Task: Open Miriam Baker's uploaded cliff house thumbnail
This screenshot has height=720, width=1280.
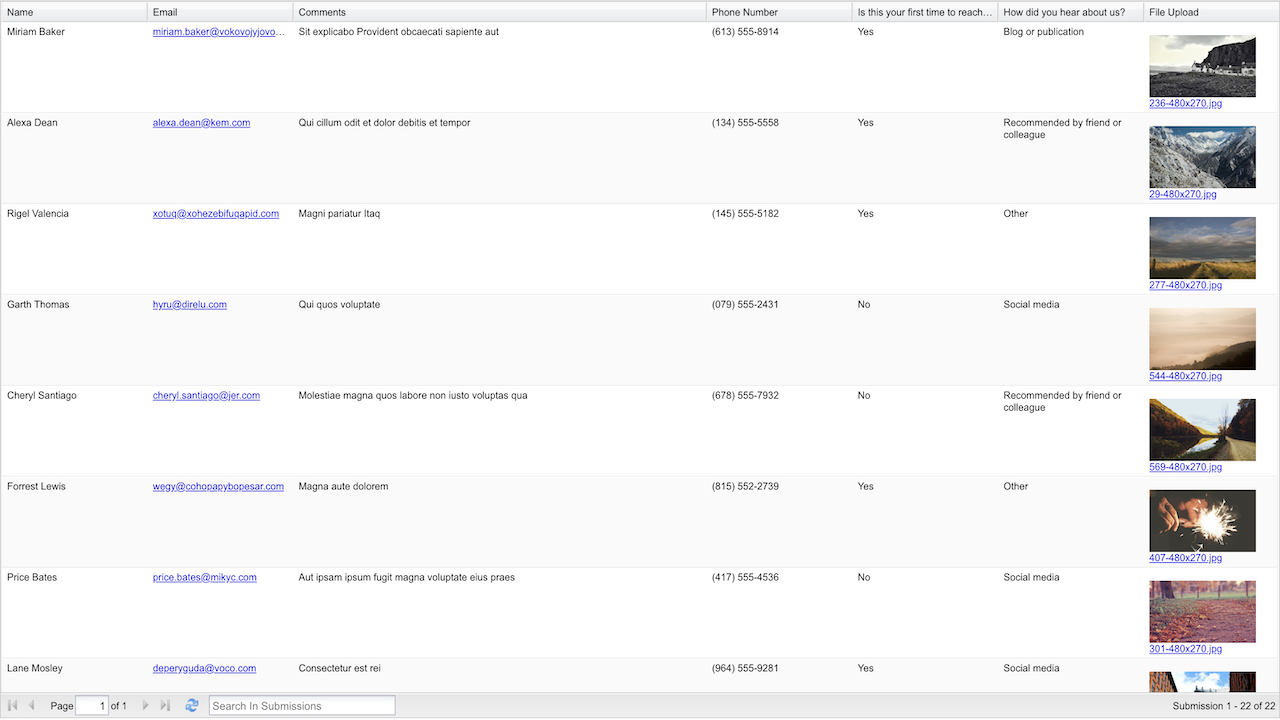Action: [1202, 66]
